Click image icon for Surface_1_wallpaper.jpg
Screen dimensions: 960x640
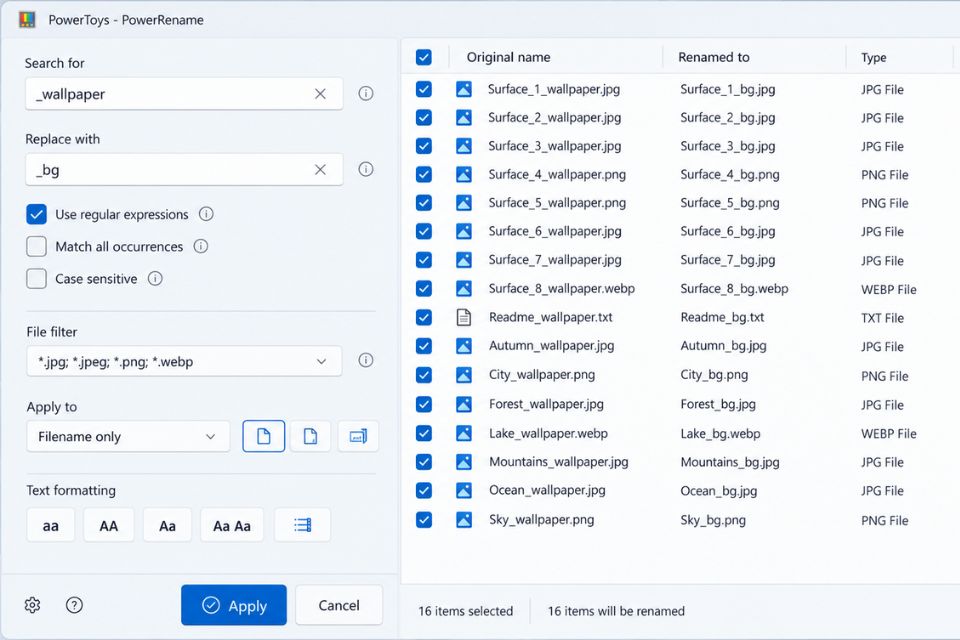[464, 89]
